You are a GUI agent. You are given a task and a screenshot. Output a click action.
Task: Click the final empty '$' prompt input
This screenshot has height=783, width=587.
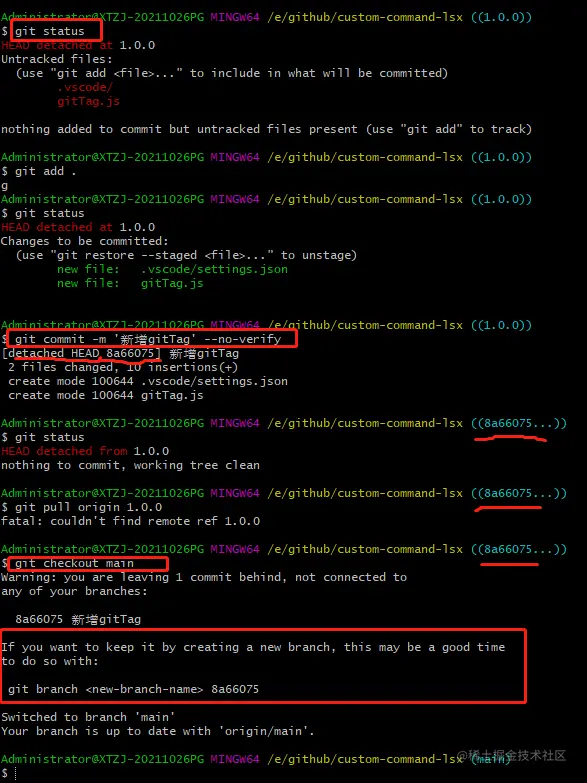click(x=15, y=773)
